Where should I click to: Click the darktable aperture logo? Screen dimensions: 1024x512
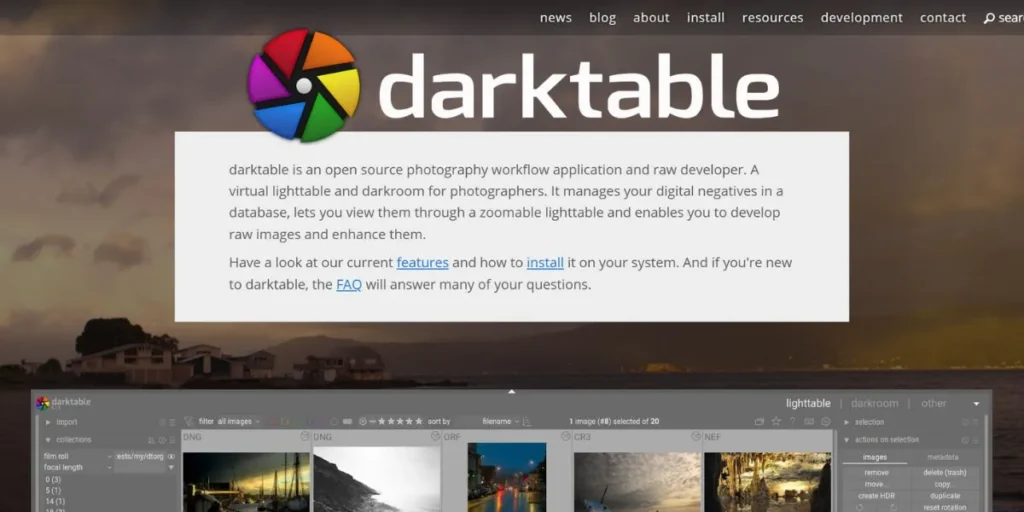[303, 85]
